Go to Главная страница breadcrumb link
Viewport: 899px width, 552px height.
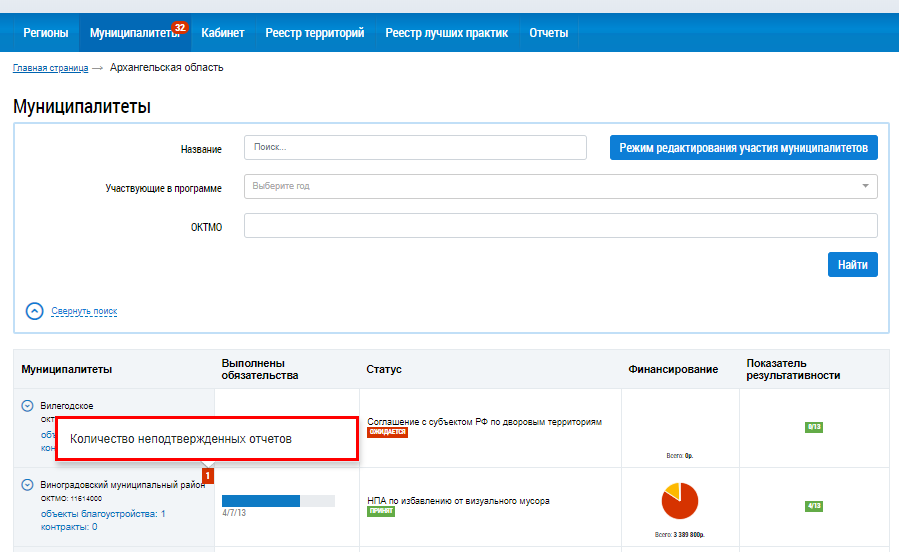click(x=50, y=68)
